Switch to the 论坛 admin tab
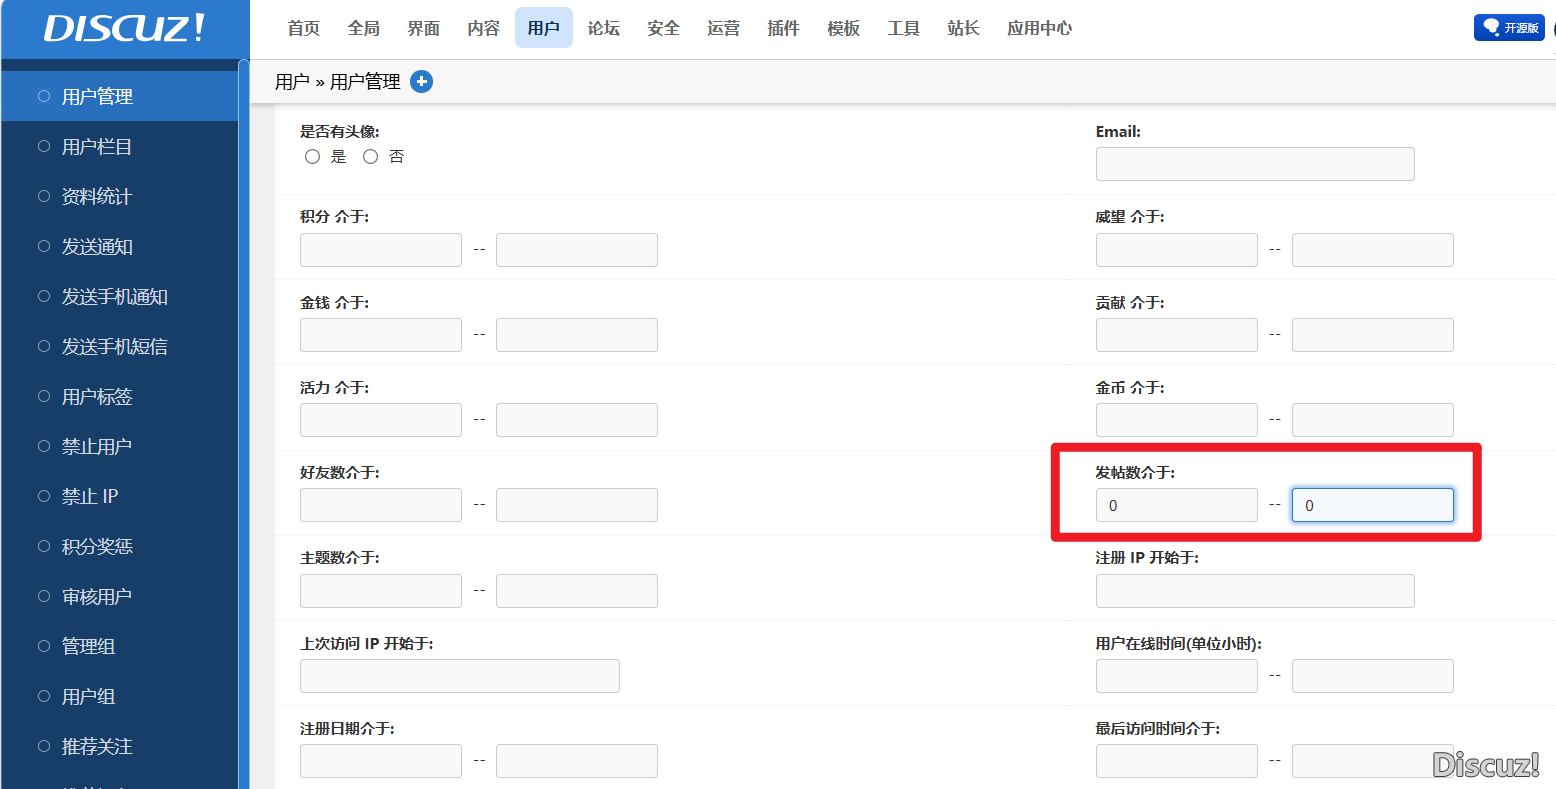The height and width of the screenshot is (789, 1556). pos(603,28)
